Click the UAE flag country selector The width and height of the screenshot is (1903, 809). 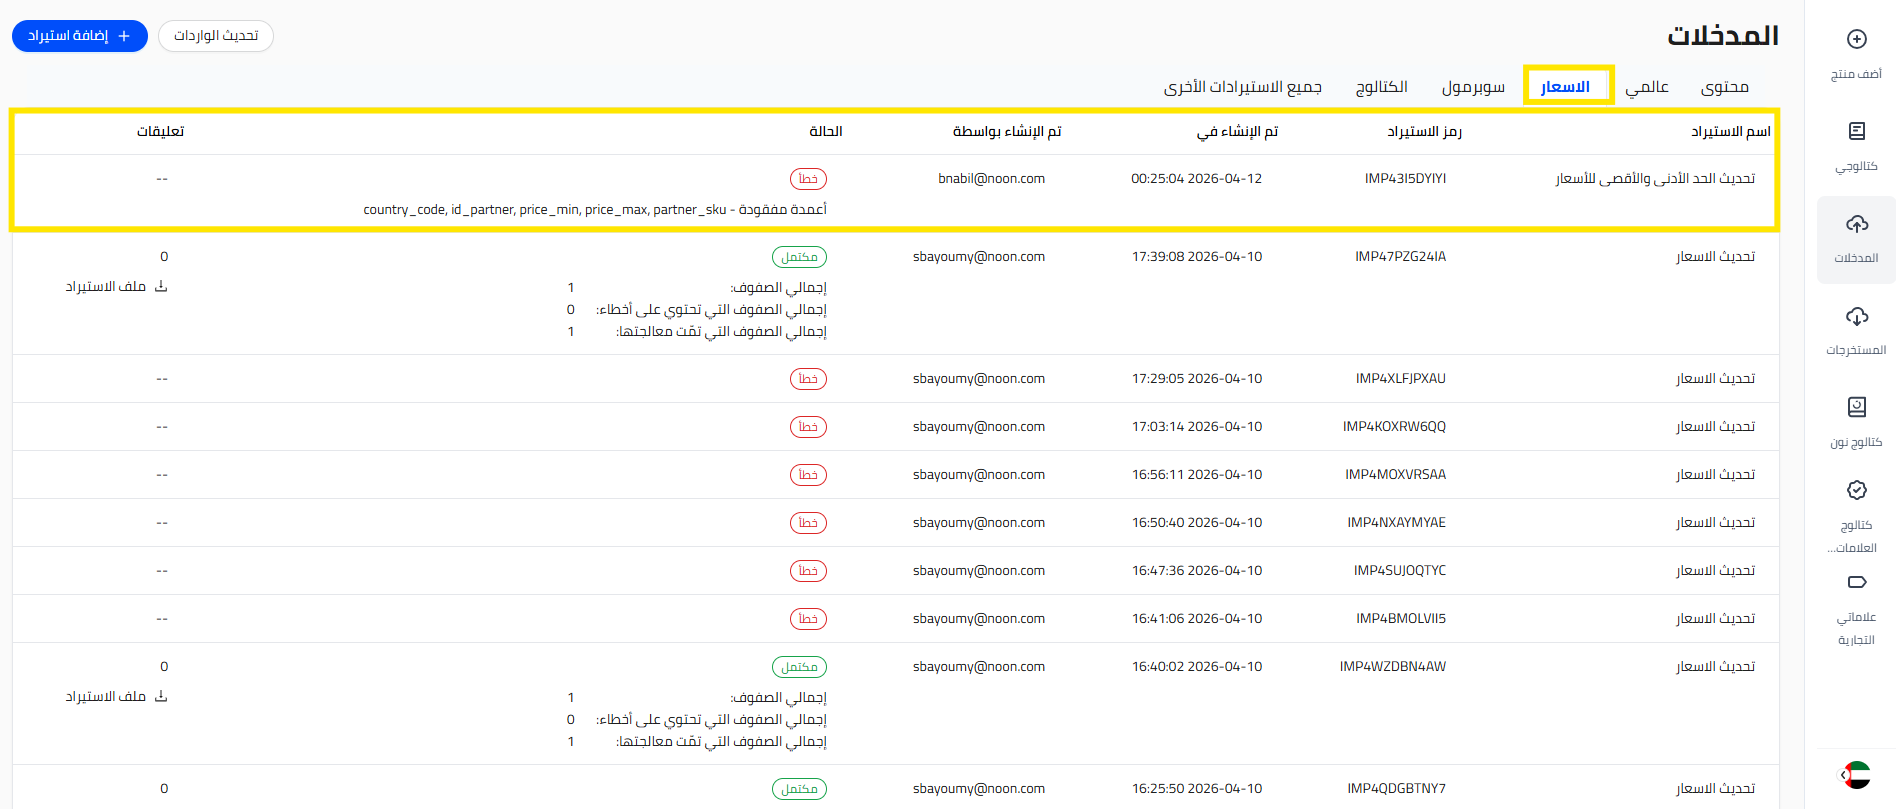click(x=1857, y=775)
